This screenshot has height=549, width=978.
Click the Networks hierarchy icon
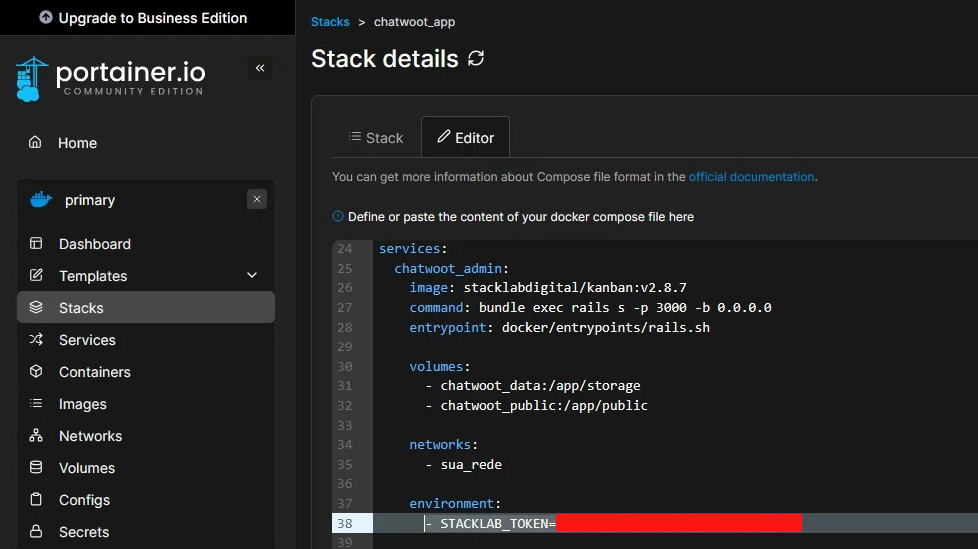click(x=36, y=436)
